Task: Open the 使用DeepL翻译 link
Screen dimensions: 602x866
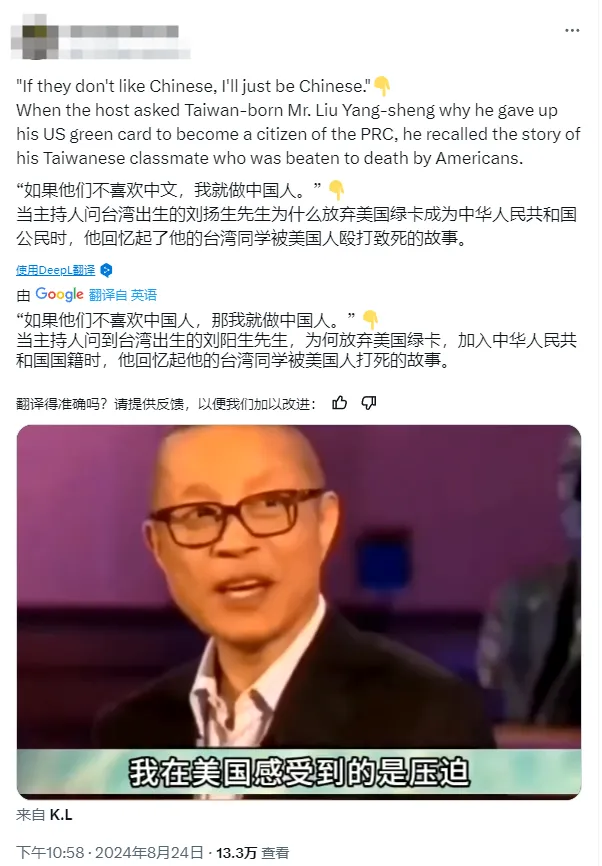Action: 55,270
